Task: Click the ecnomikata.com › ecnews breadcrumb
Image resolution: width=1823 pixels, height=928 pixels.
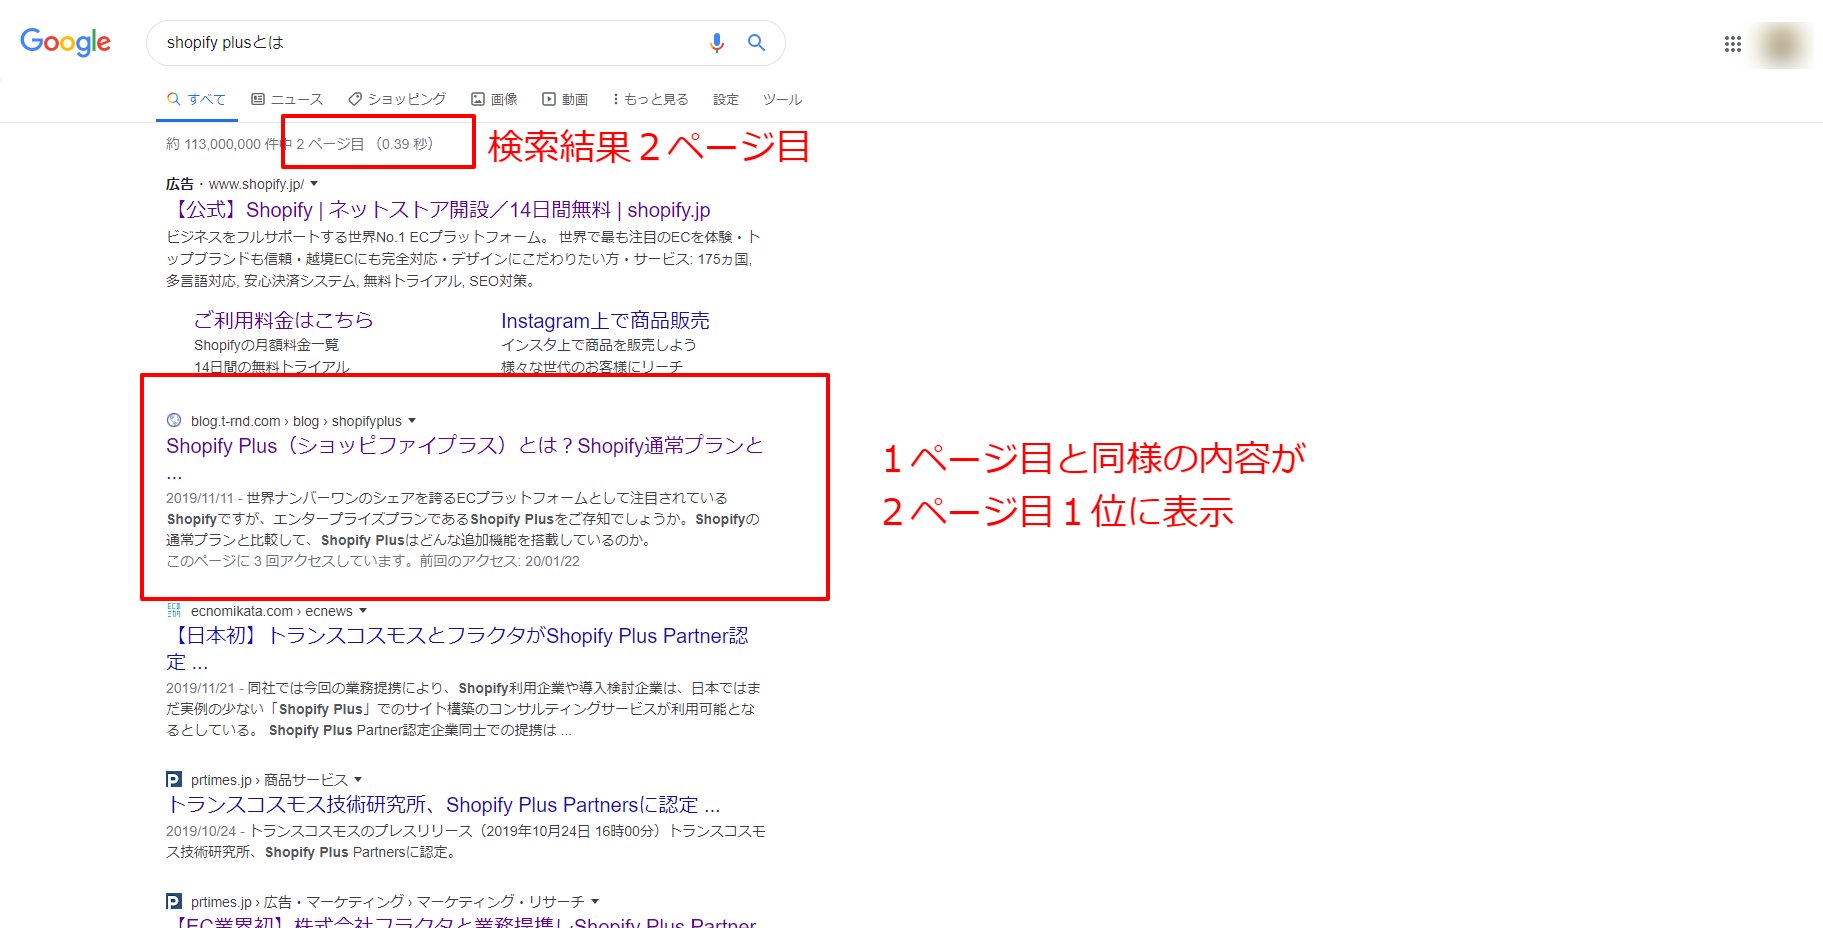Action: pyautogui.click(x=272, y=611)
